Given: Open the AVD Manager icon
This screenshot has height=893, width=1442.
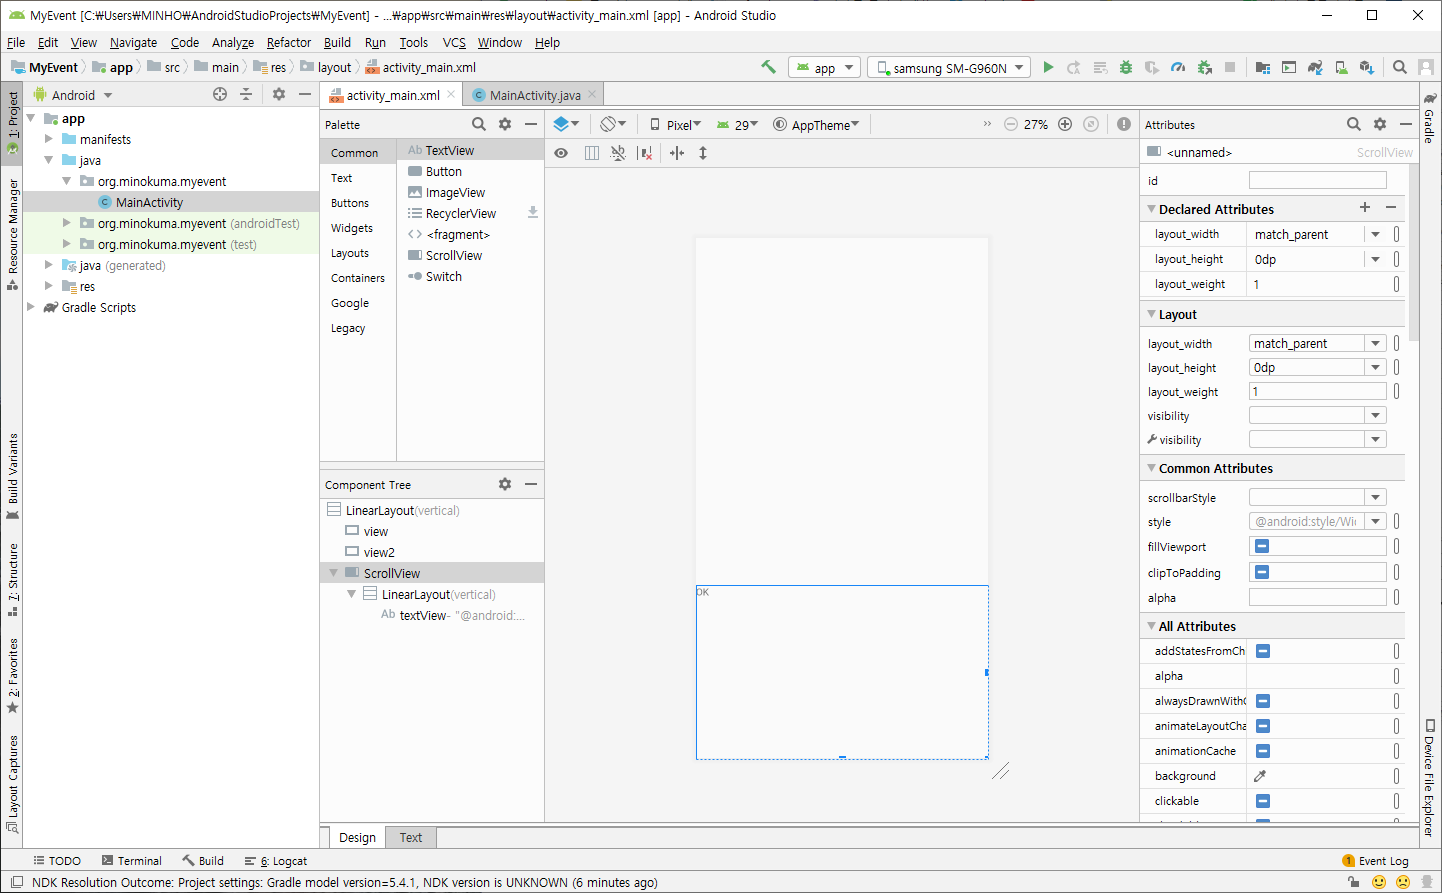Looking at the screenshot, I should click(1341, 67).
